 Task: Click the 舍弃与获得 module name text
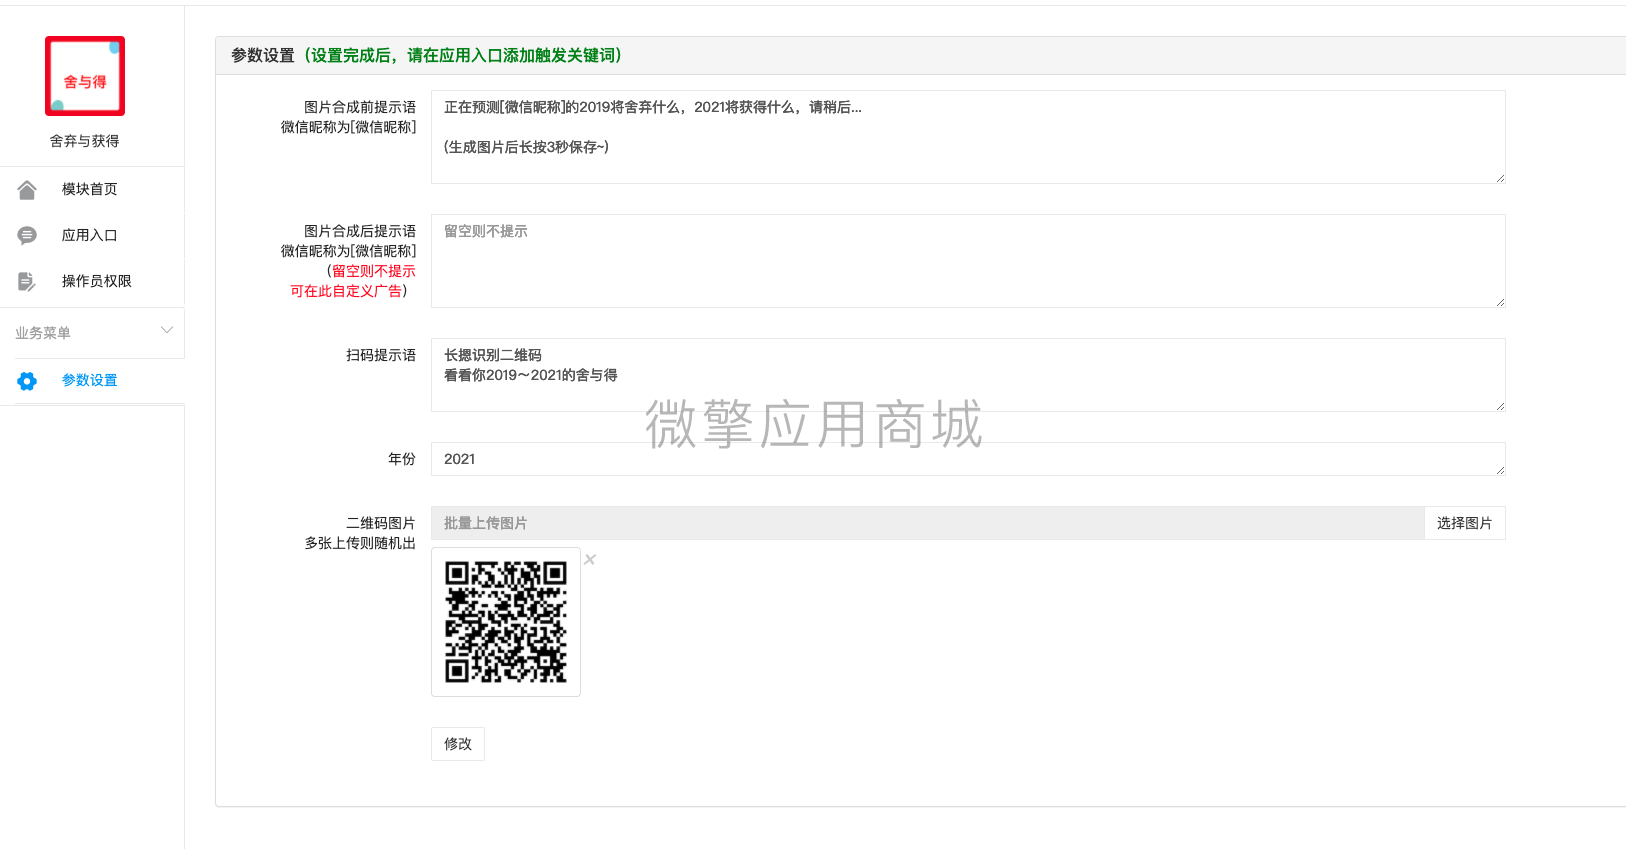[85, 141]
